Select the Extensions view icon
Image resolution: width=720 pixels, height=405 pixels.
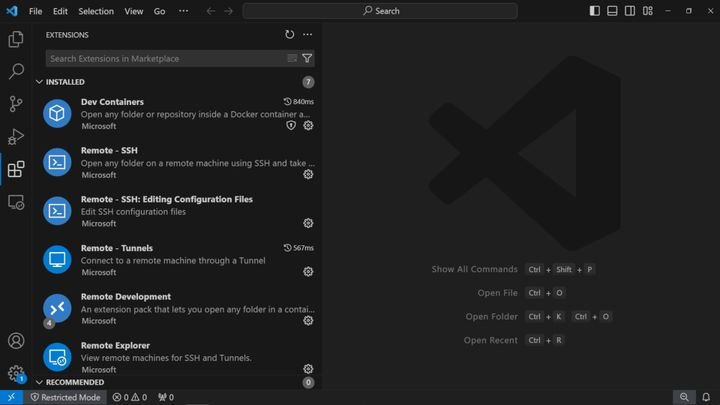16,169
